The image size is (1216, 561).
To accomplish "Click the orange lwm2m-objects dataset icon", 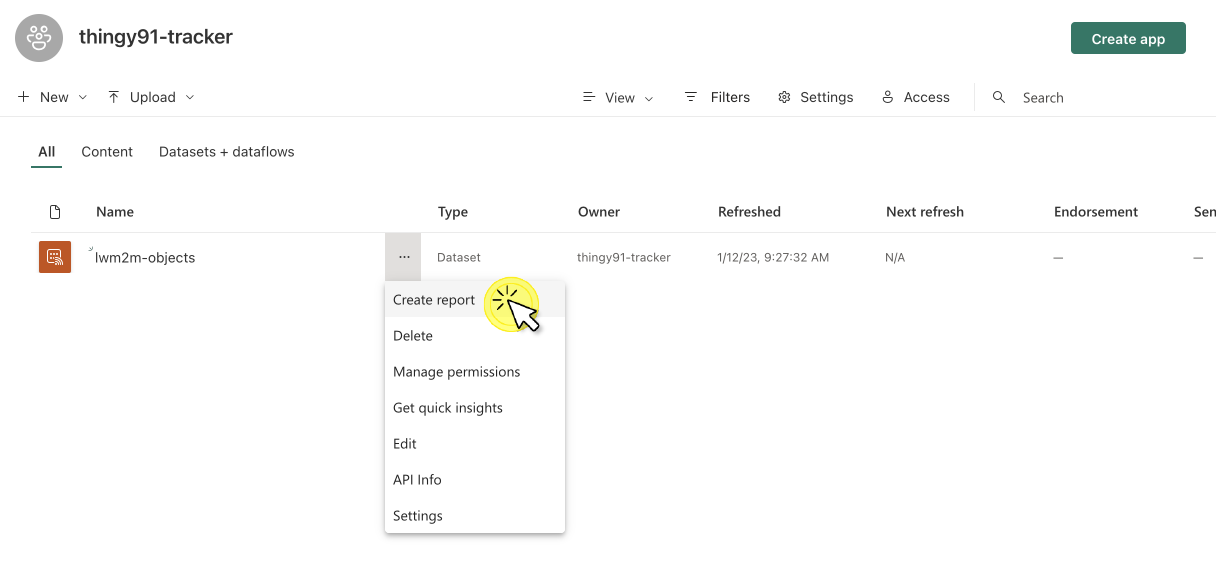I will point(55,257).
